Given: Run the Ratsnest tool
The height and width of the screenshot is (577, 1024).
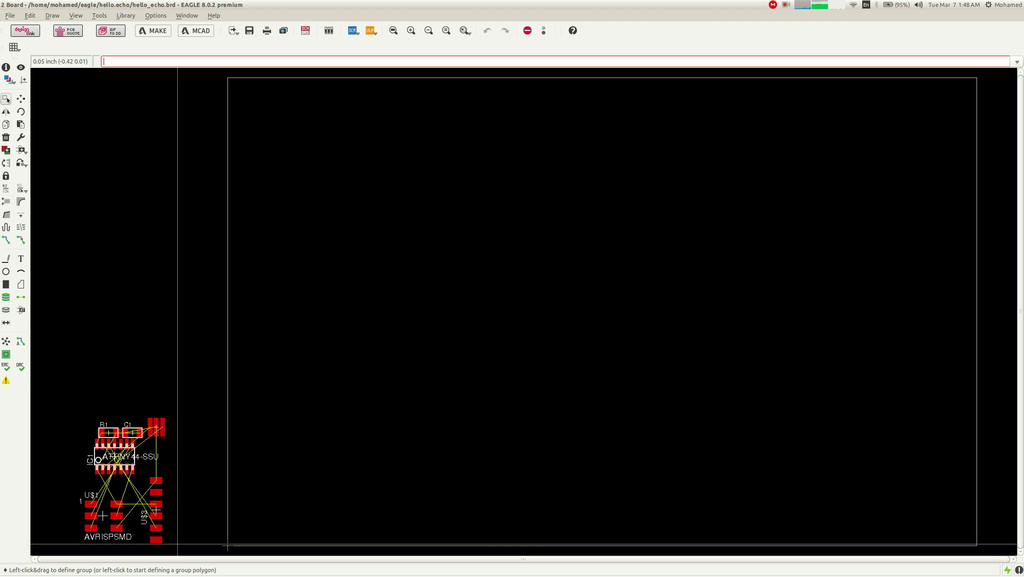Looking at the screenshot, I should (x=6, y=341).
